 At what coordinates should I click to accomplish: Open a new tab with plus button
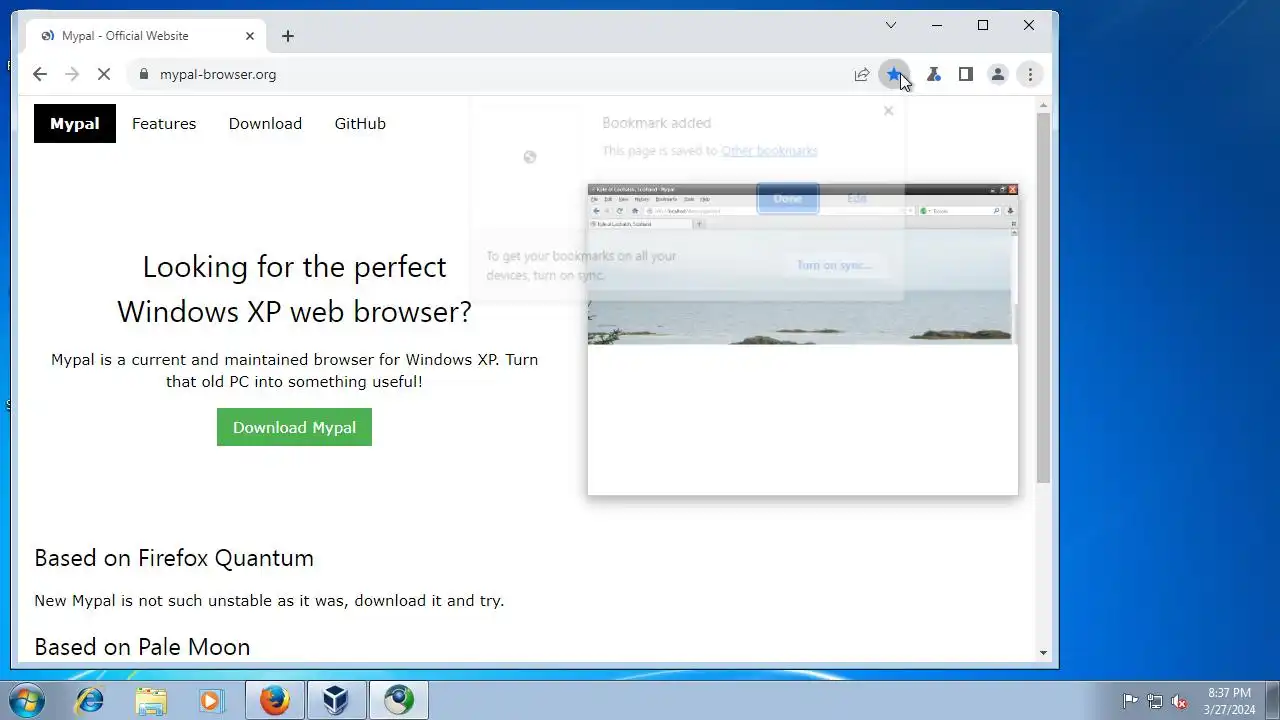tap(288, 36)
